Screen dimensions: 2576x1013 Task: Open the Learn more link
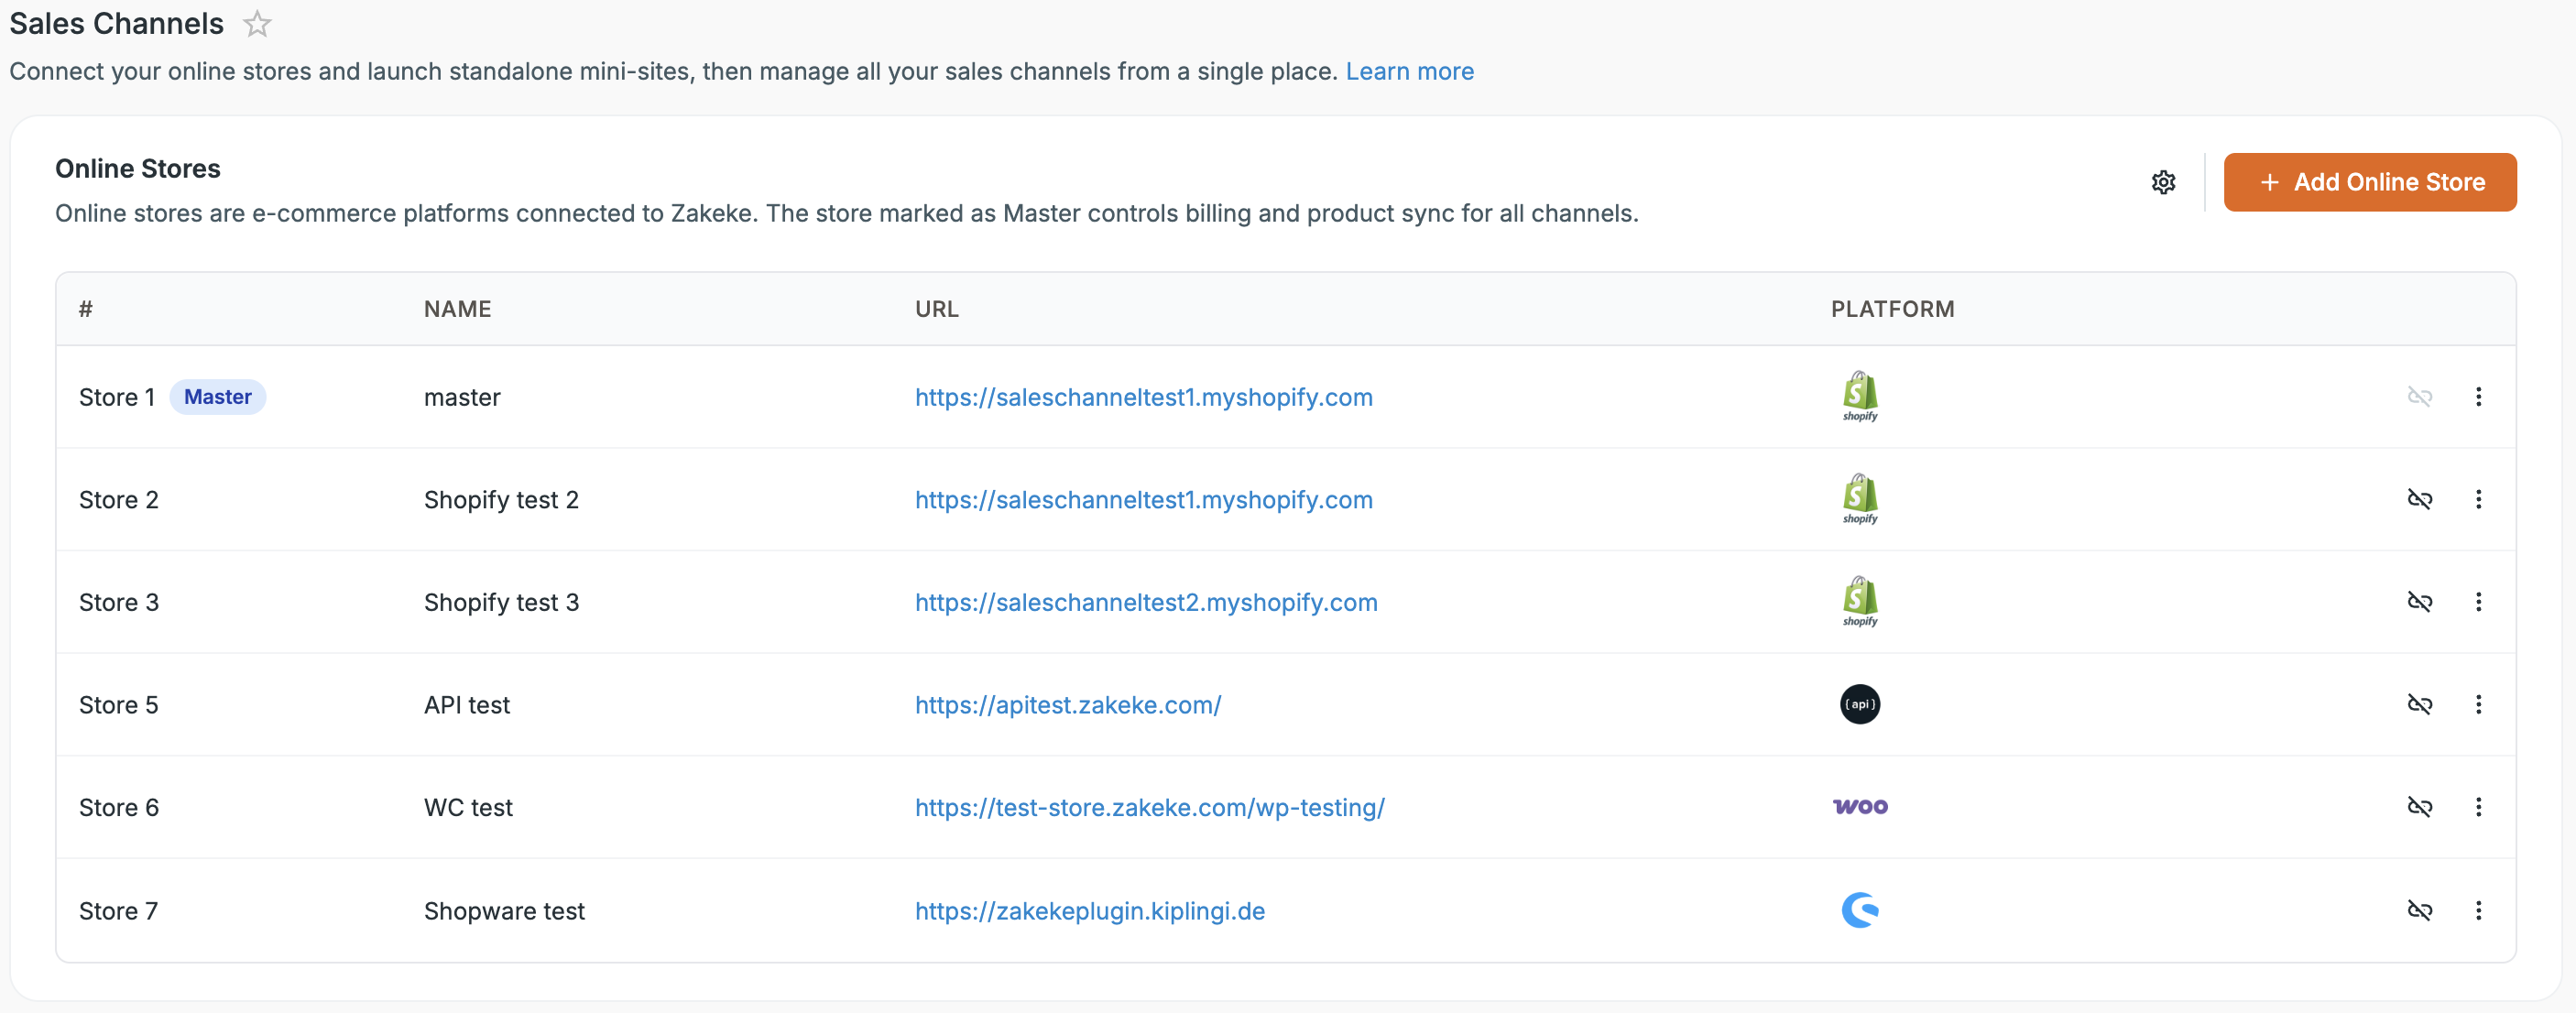point(1409,71)
